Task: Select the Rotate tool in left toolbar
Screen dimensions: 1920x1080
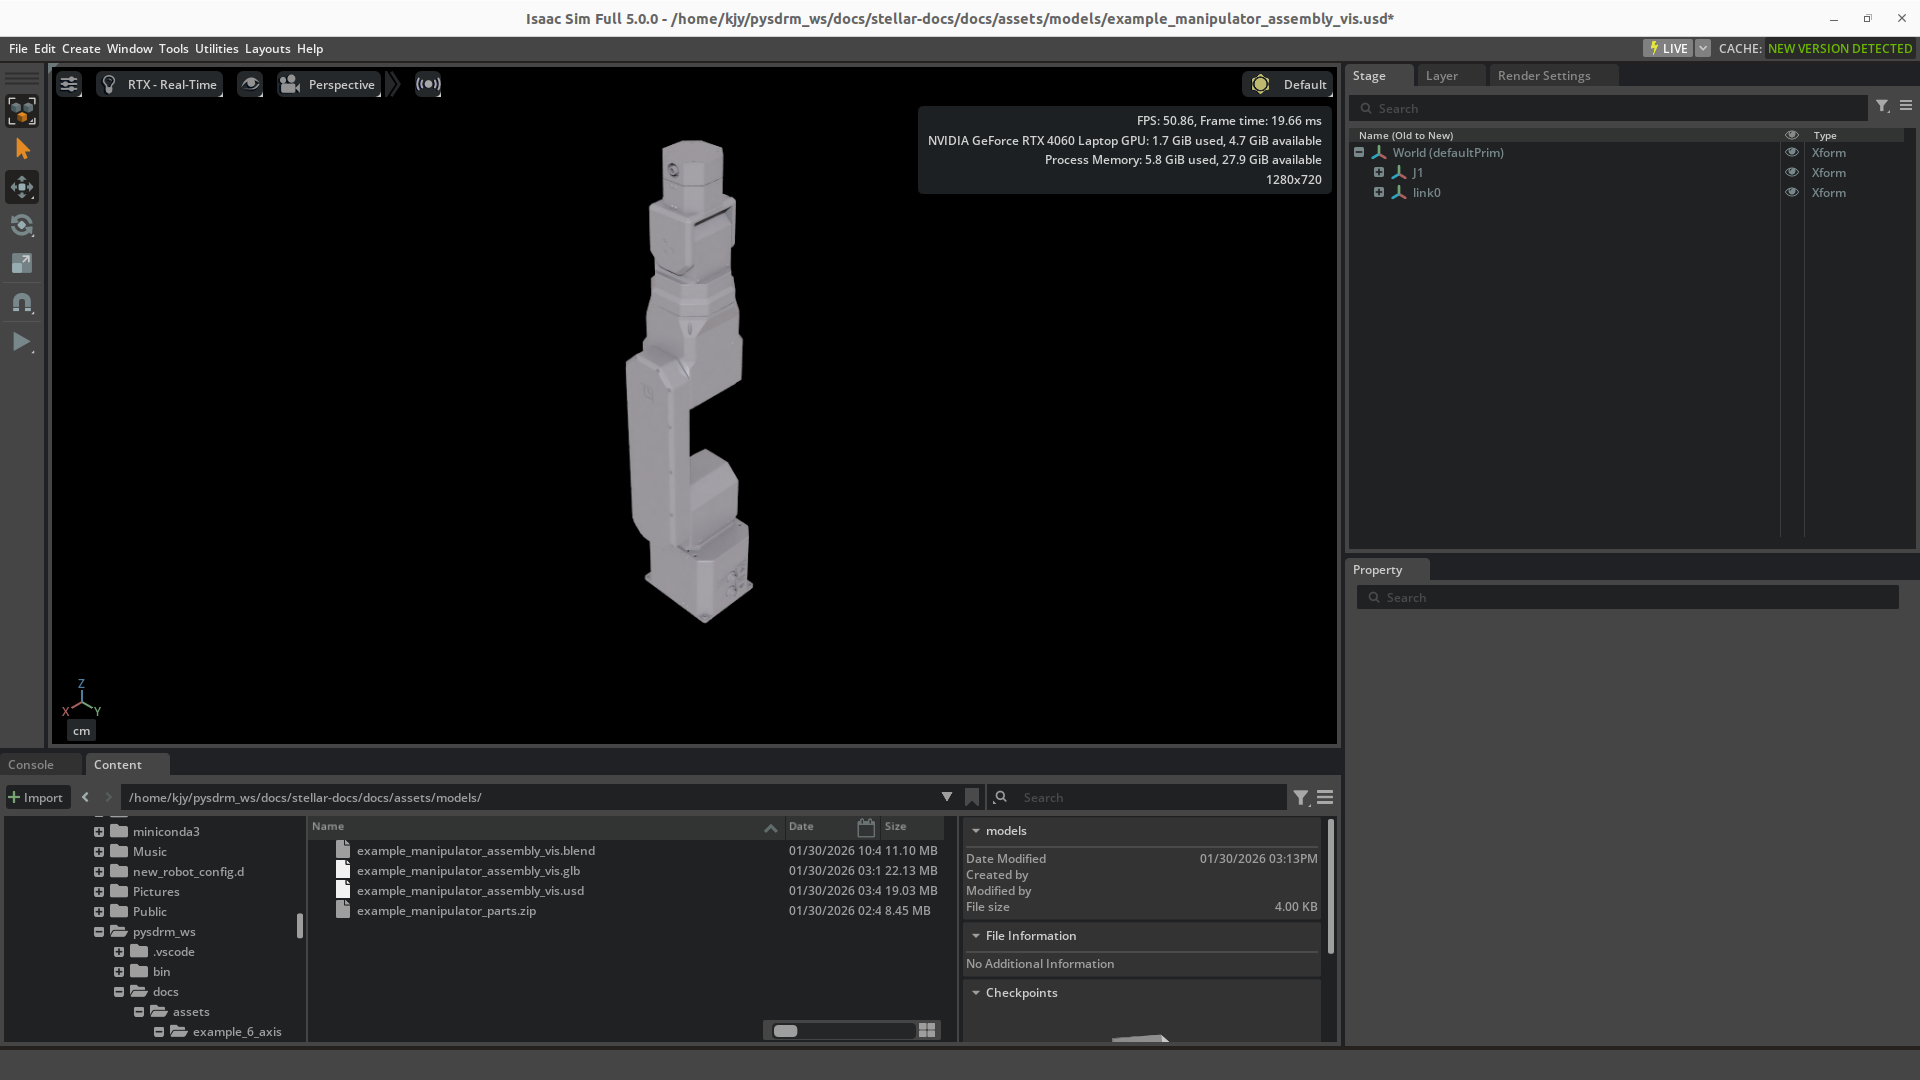Action: pos(22,225)
